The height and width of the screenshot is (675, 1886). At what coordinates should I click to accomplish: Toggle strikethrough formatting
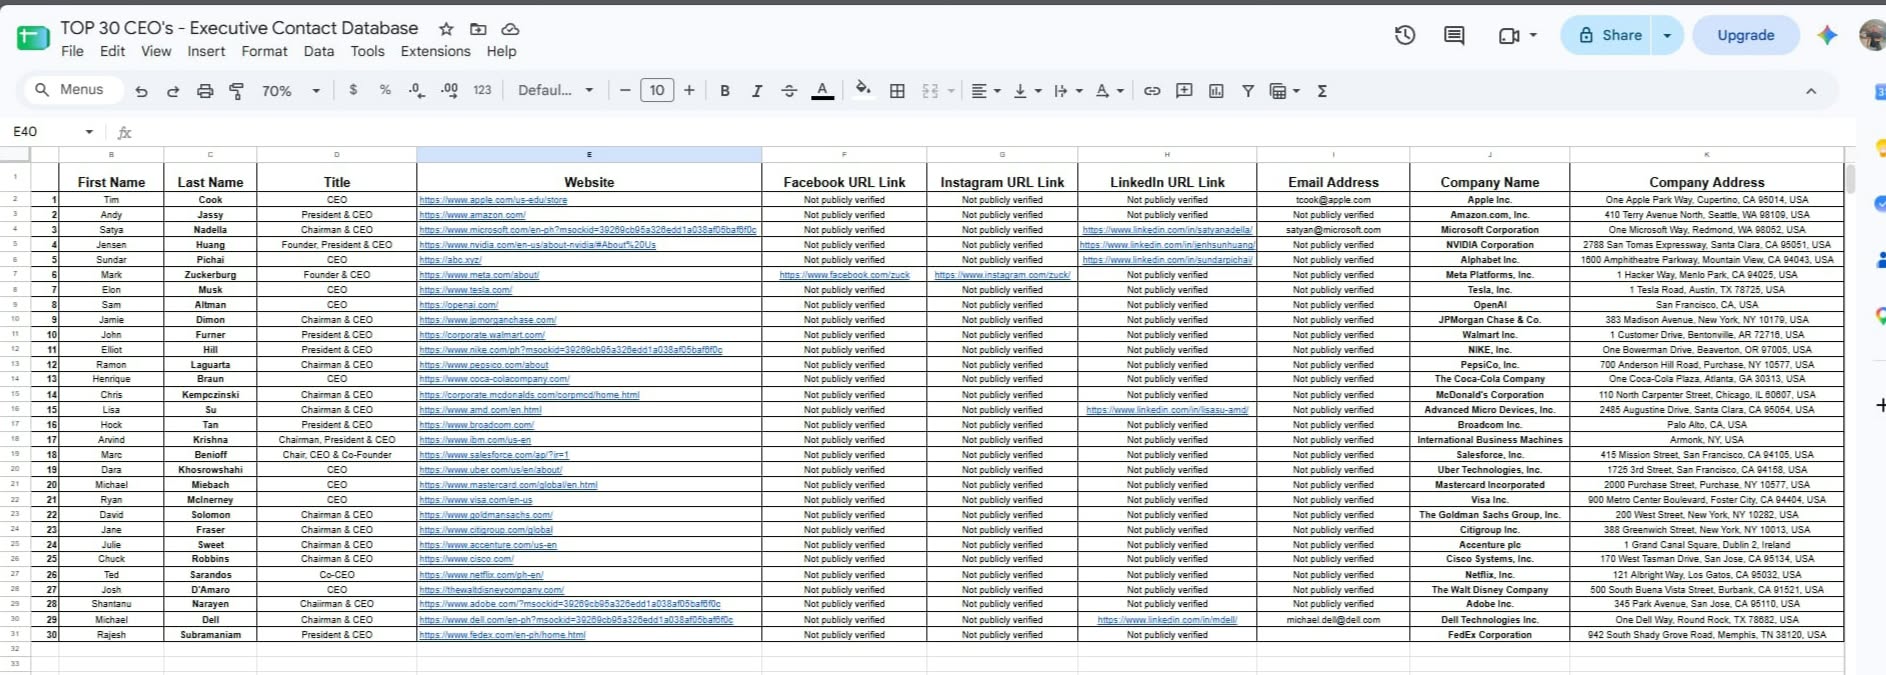[789, 91]
